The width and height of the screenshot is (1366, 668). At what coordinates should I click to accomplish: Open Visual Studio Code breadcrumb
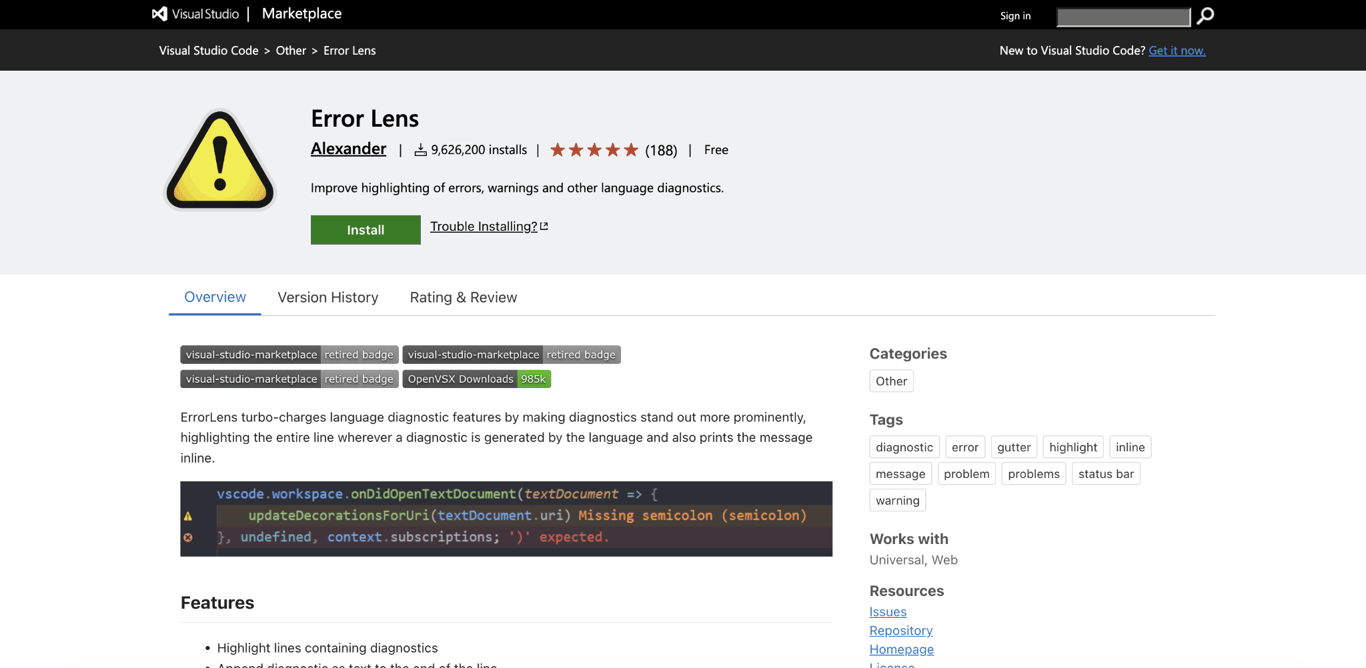208,50
